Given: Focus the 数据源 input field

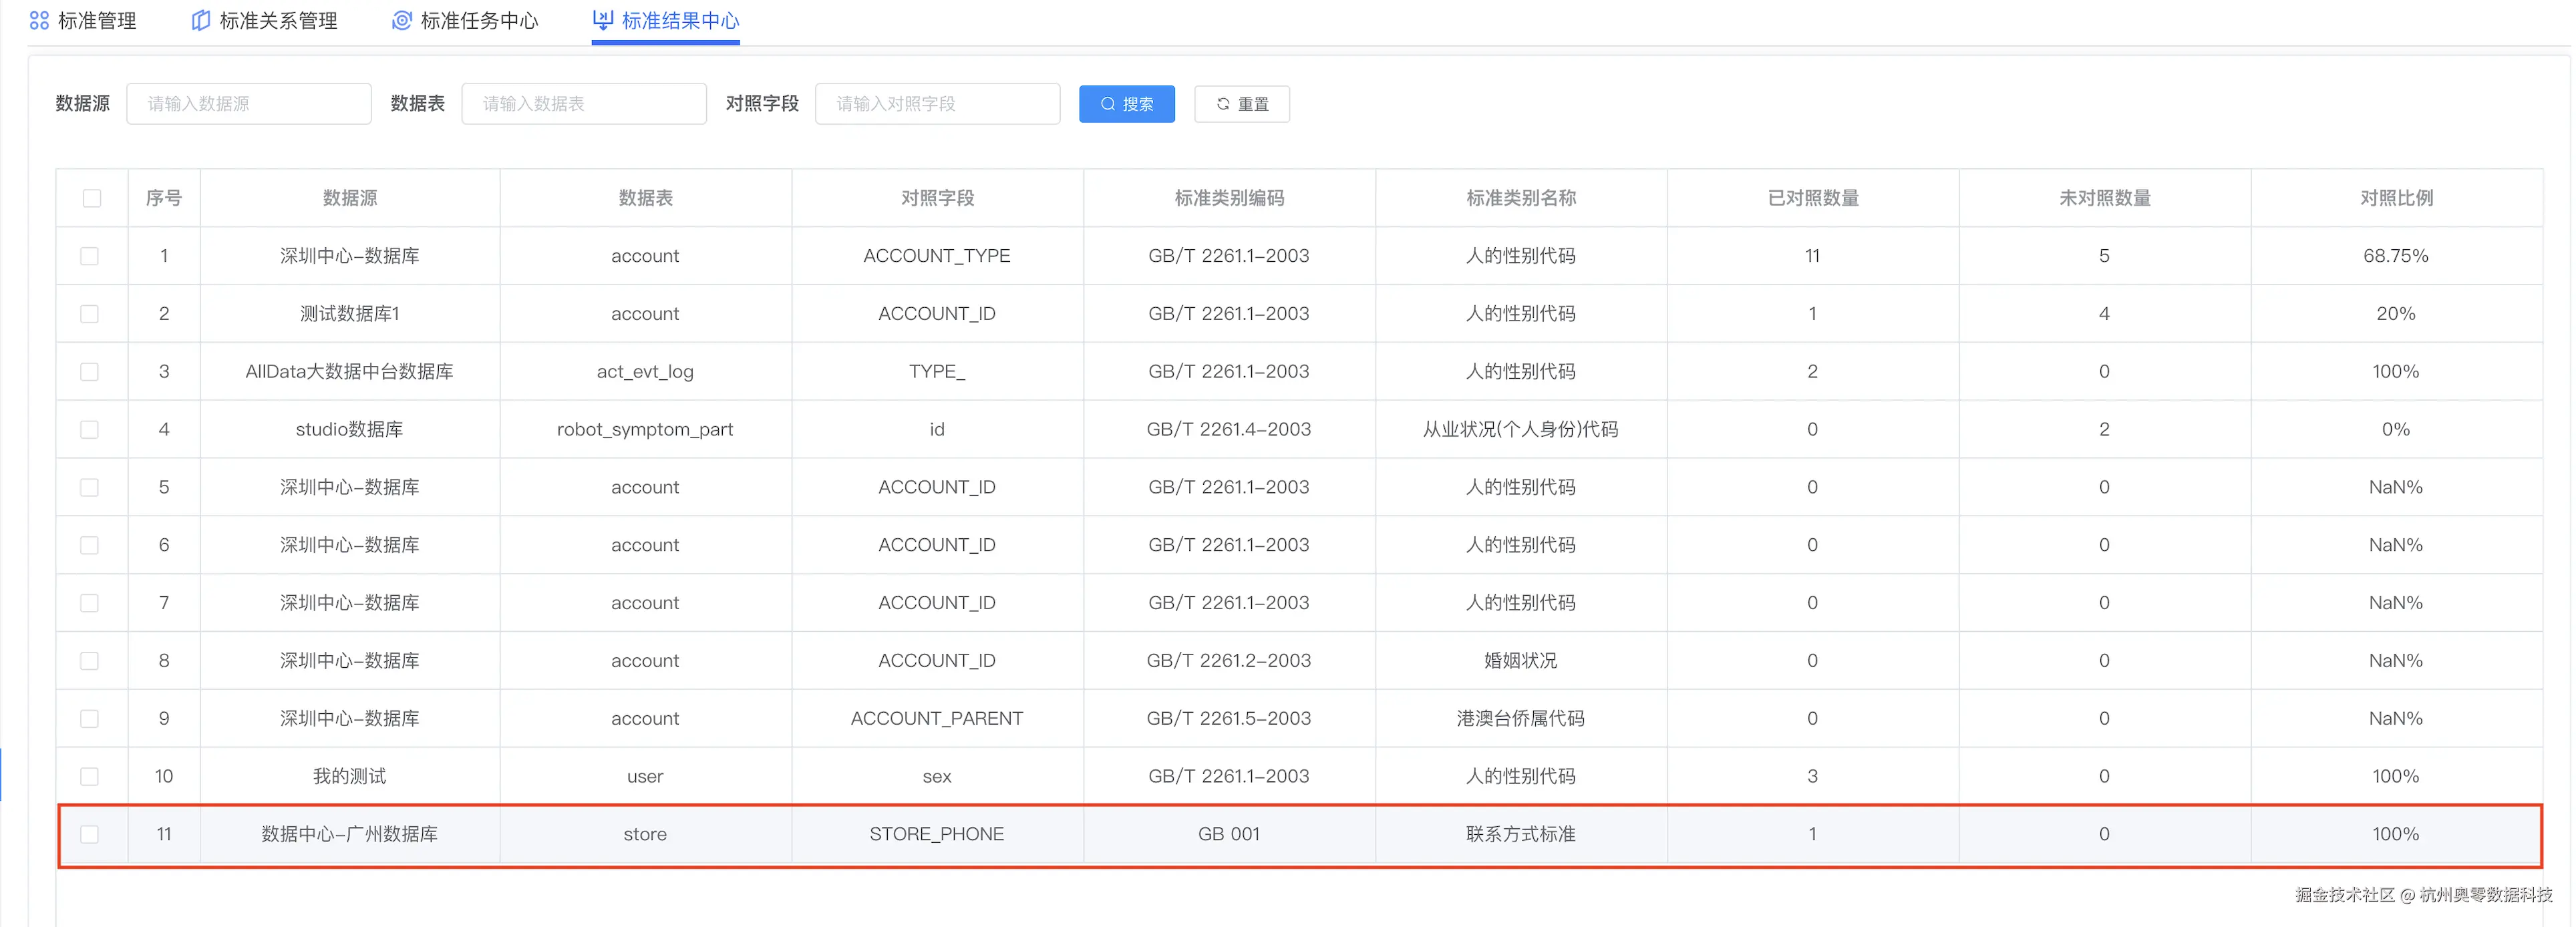Looking at the screenshot, I should point(249,104).
